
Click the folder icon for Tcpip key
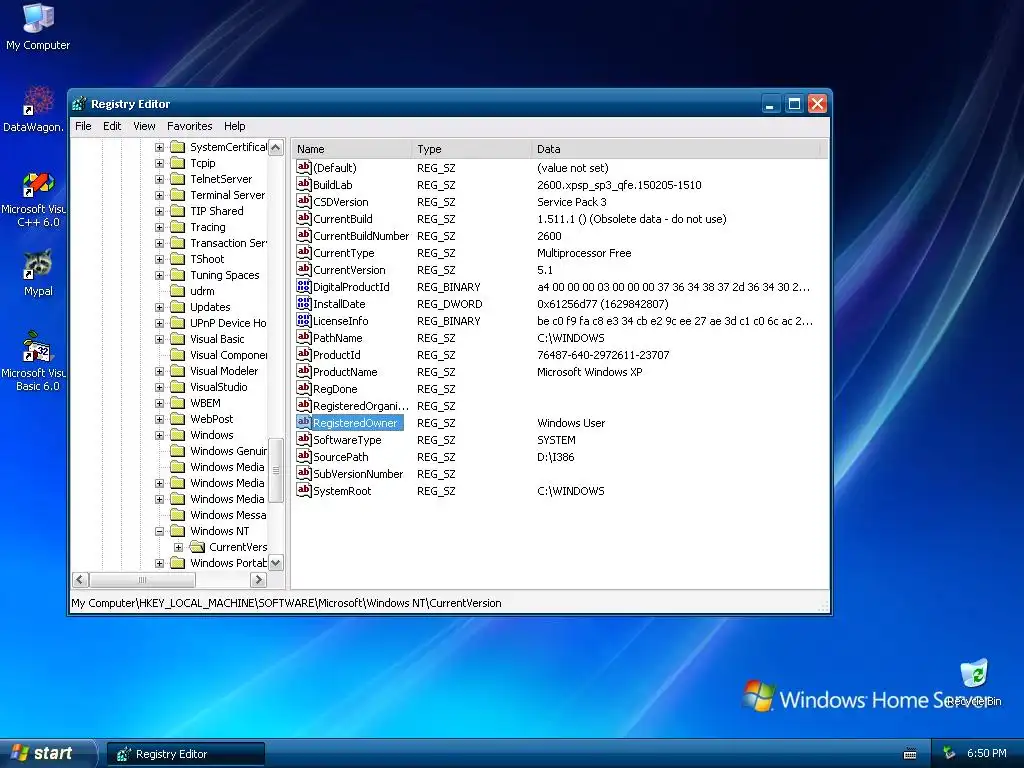(x=178, y=163)
